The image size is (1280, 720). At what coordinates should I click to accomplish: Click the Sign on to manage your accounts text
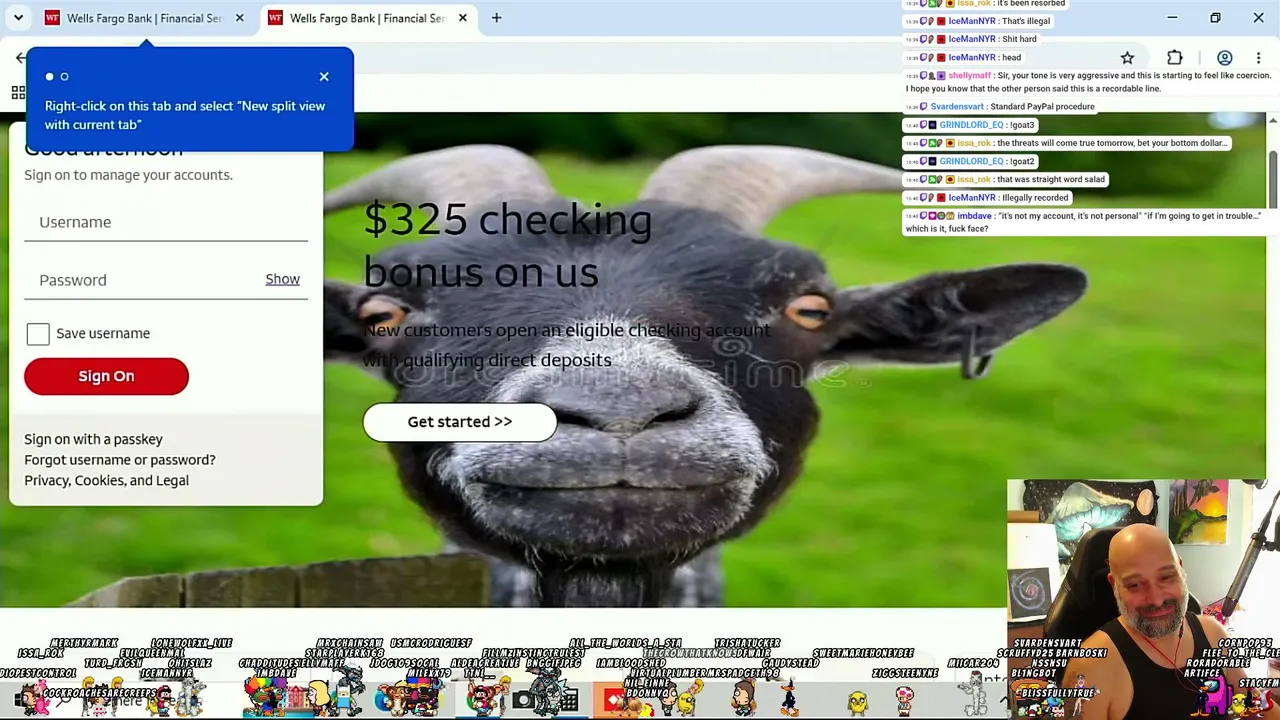[x=128, y=175]
